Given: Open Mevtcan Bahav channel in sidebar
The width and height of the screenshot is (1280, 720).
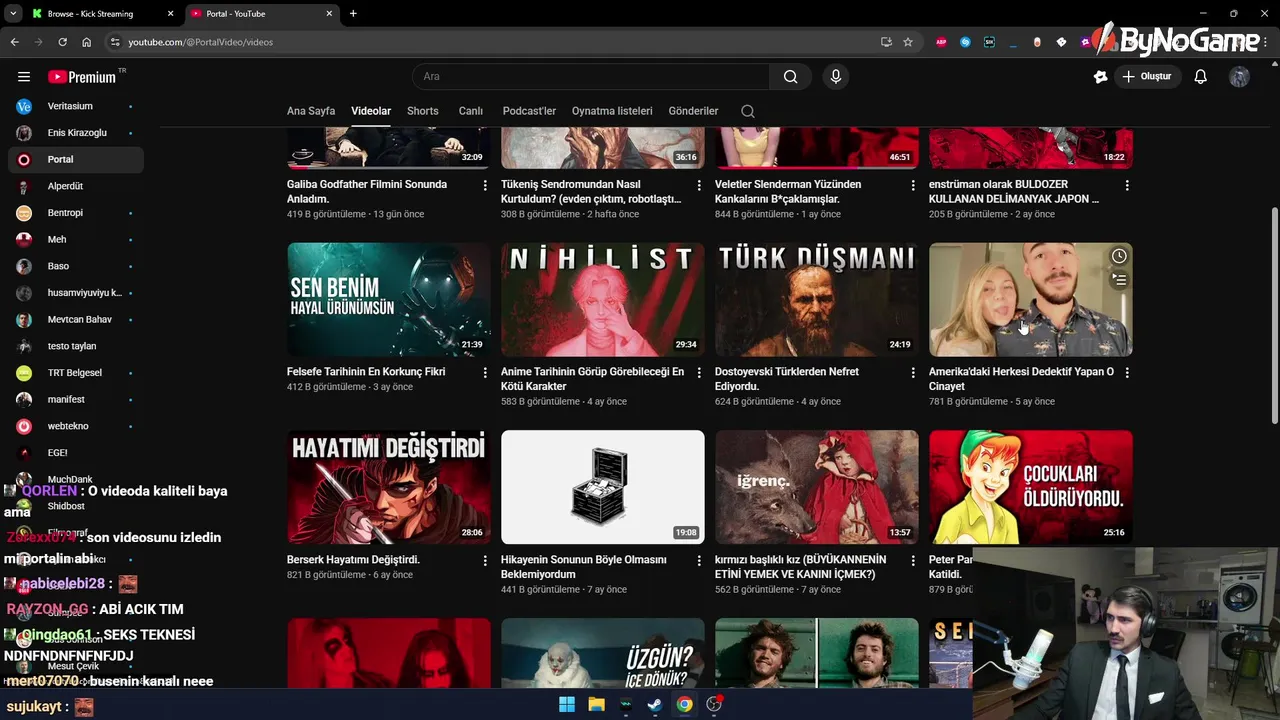Looking at the screenshot, I should point(76,320).
